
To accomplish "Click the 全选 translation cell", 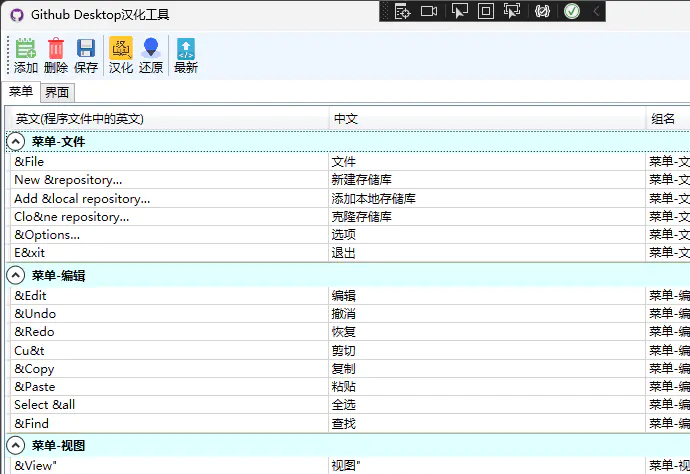I will tap(487, 404).
